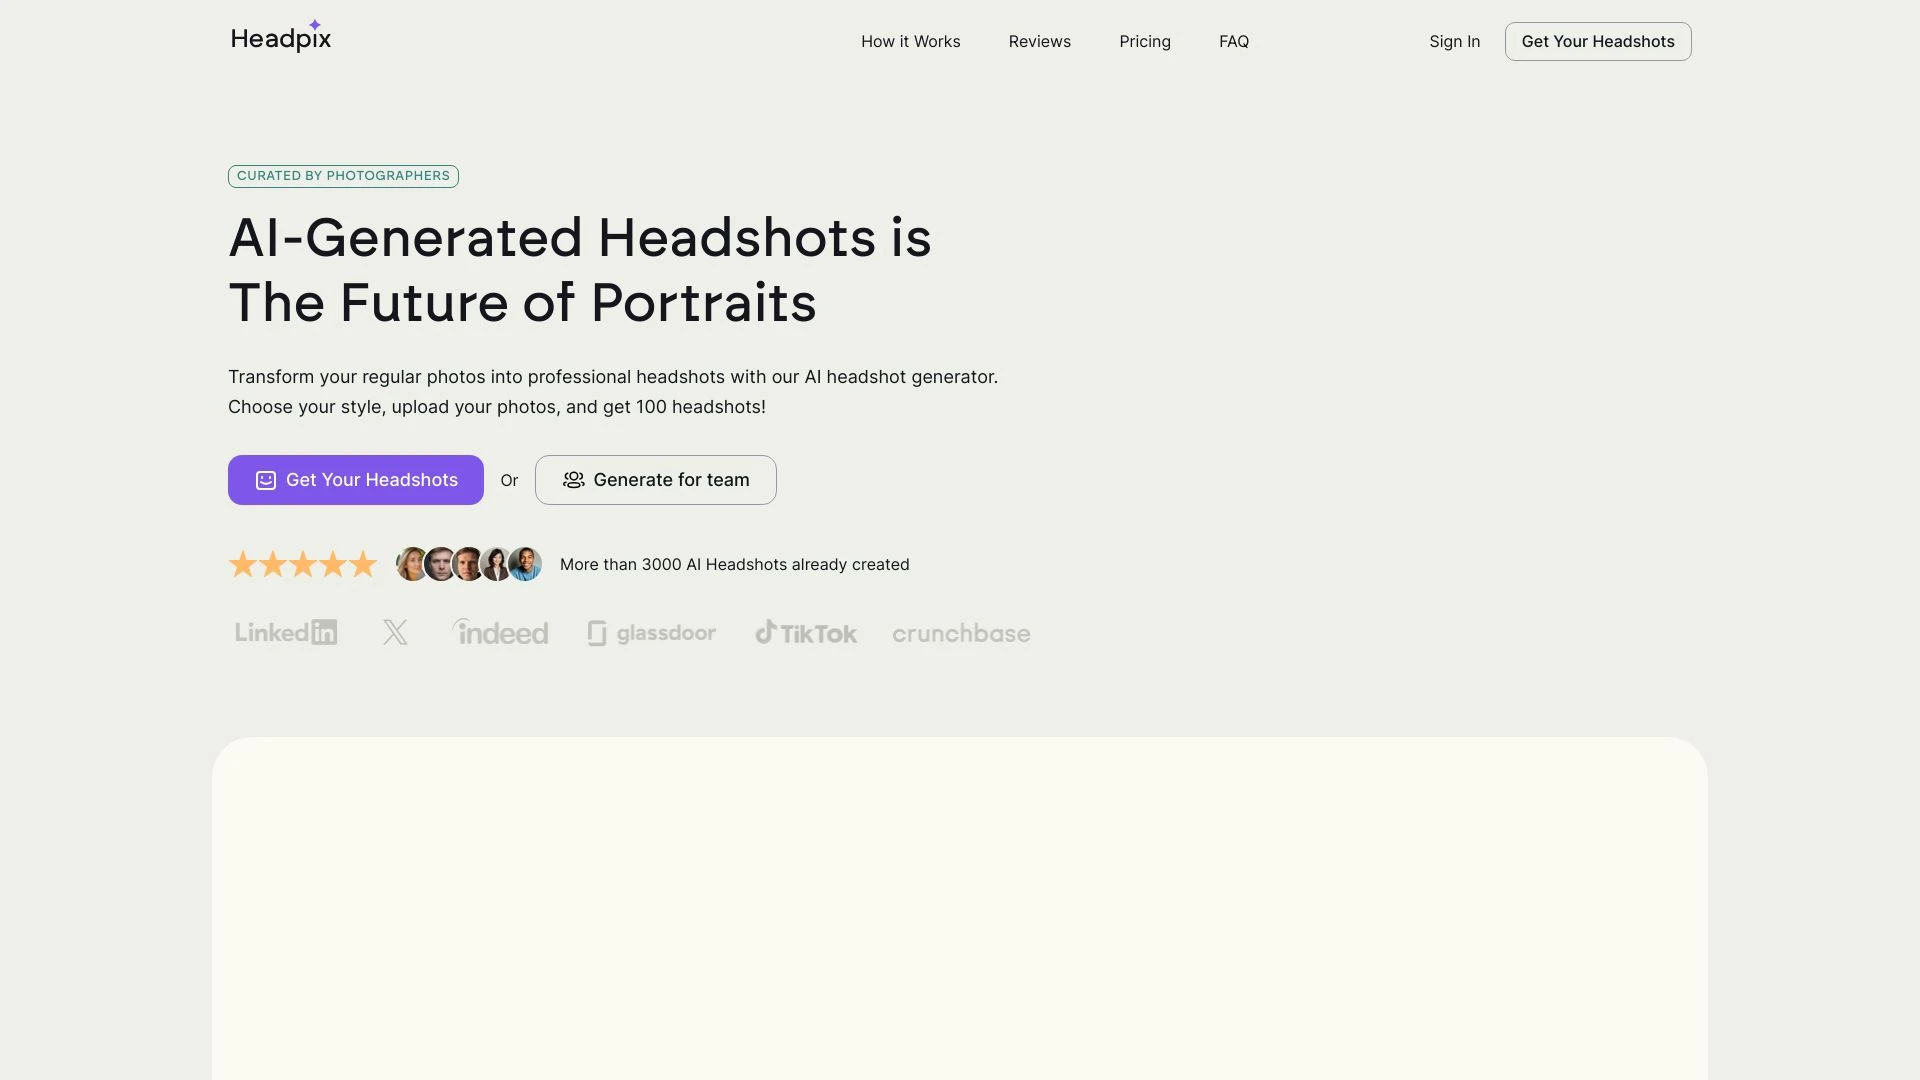Navigate to the Reviews section
The height and width of the screenshot is (1080, 1920).
(1039, 41)
